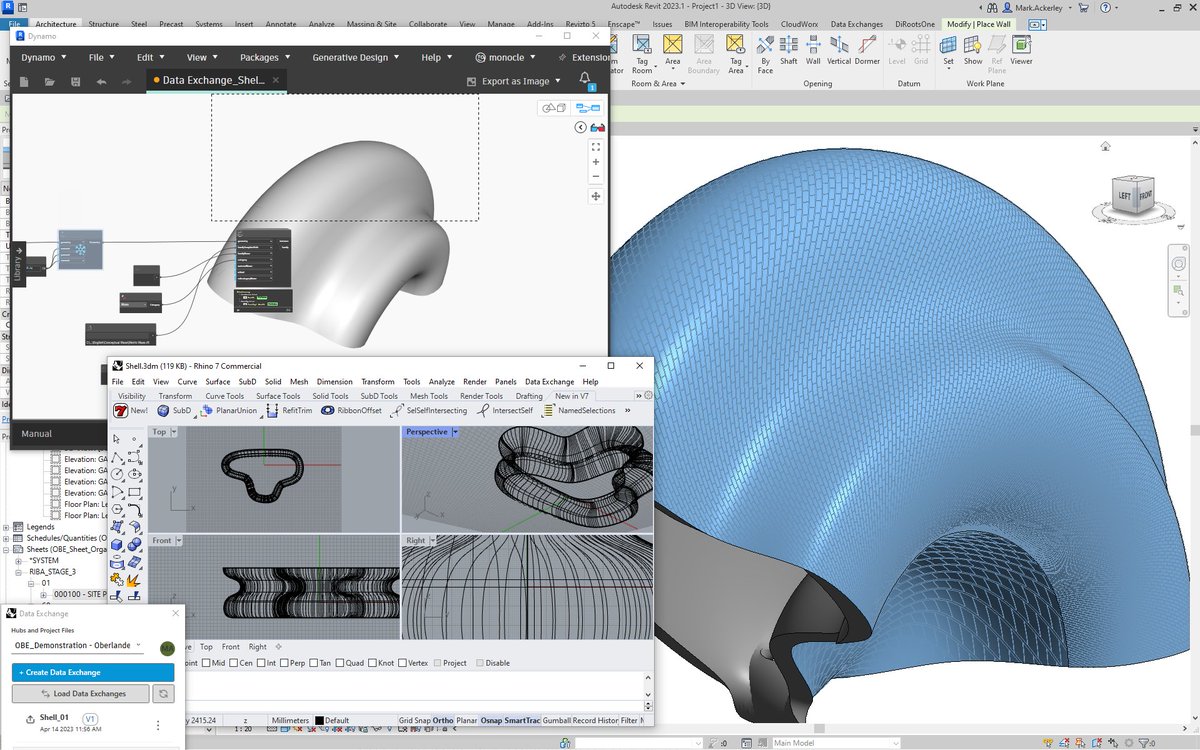Open the Top viewport dropdown arrow
This screenshot has height=750, width=1200.
[x=174, y=432]
